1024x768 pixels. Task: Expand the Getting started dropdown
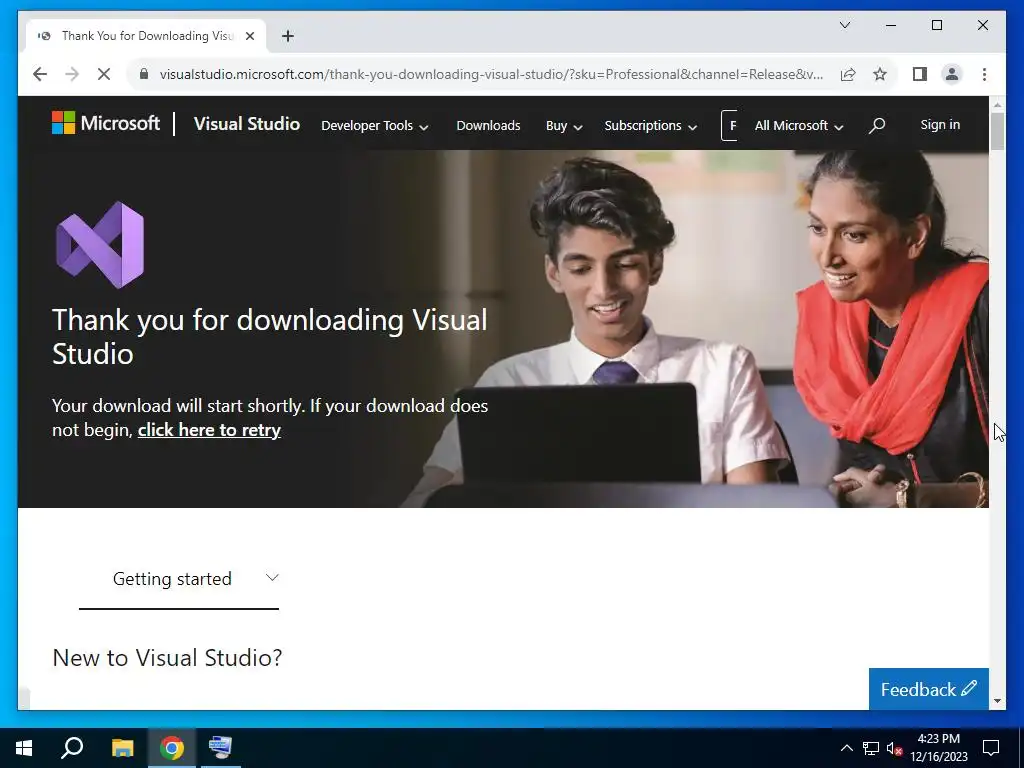point(179,579)
